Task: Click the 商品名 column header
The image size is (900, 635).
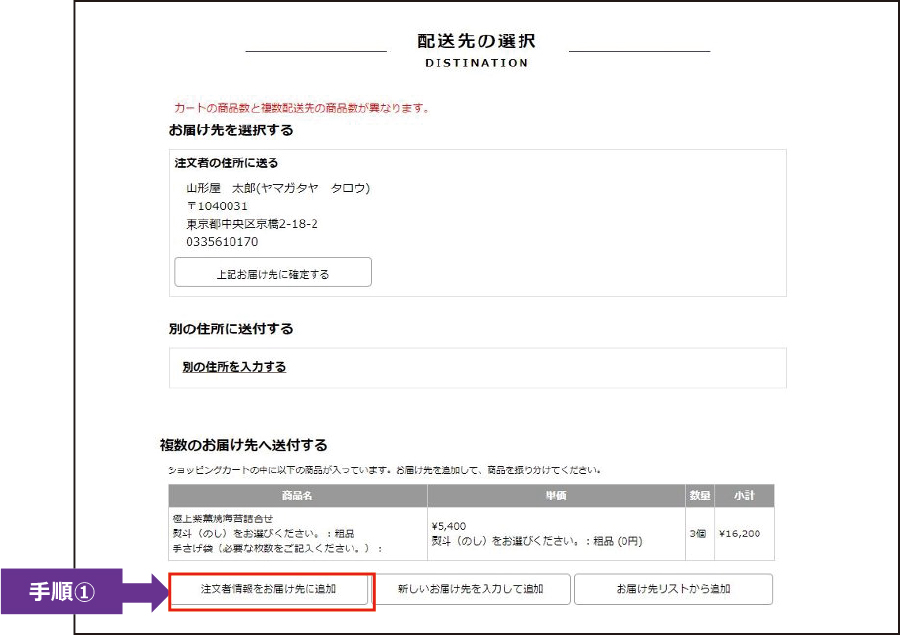Action: pos(298,496)
